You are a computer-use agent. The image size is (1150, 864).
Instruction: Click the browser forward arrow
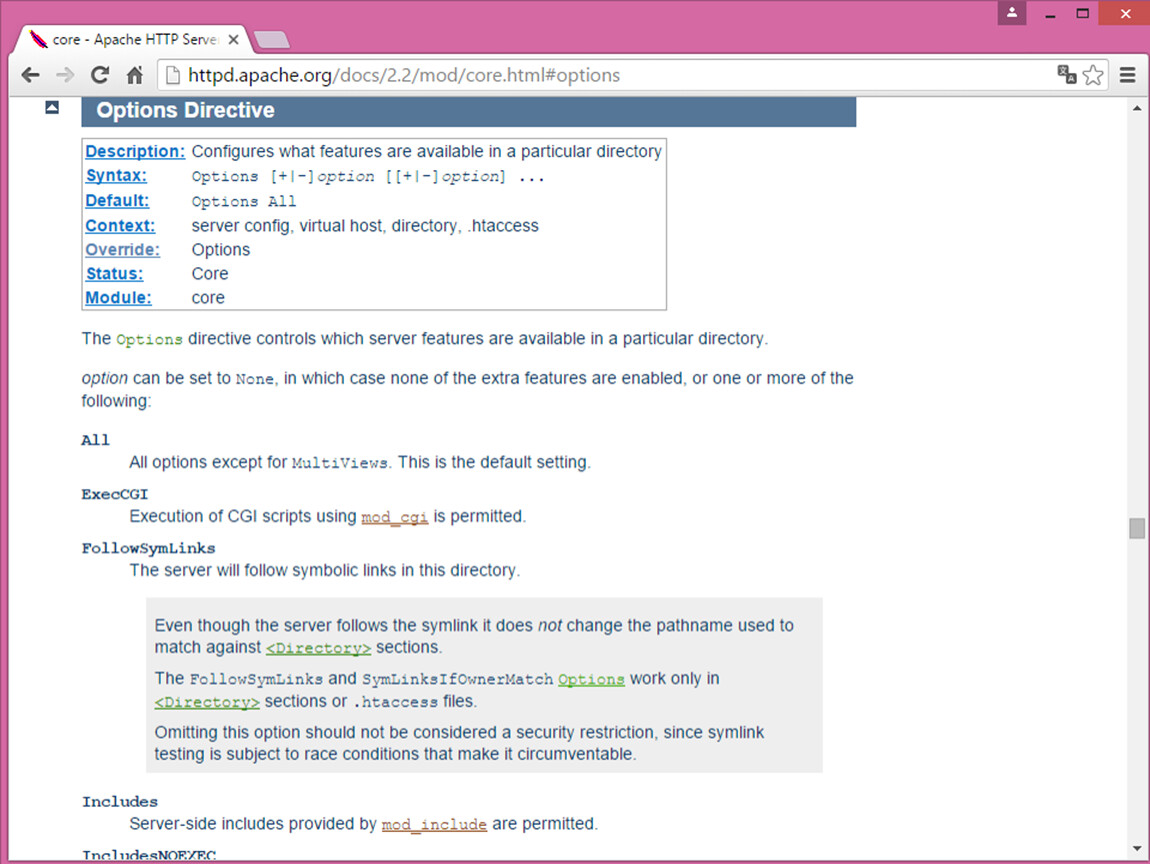click(65, 75)
